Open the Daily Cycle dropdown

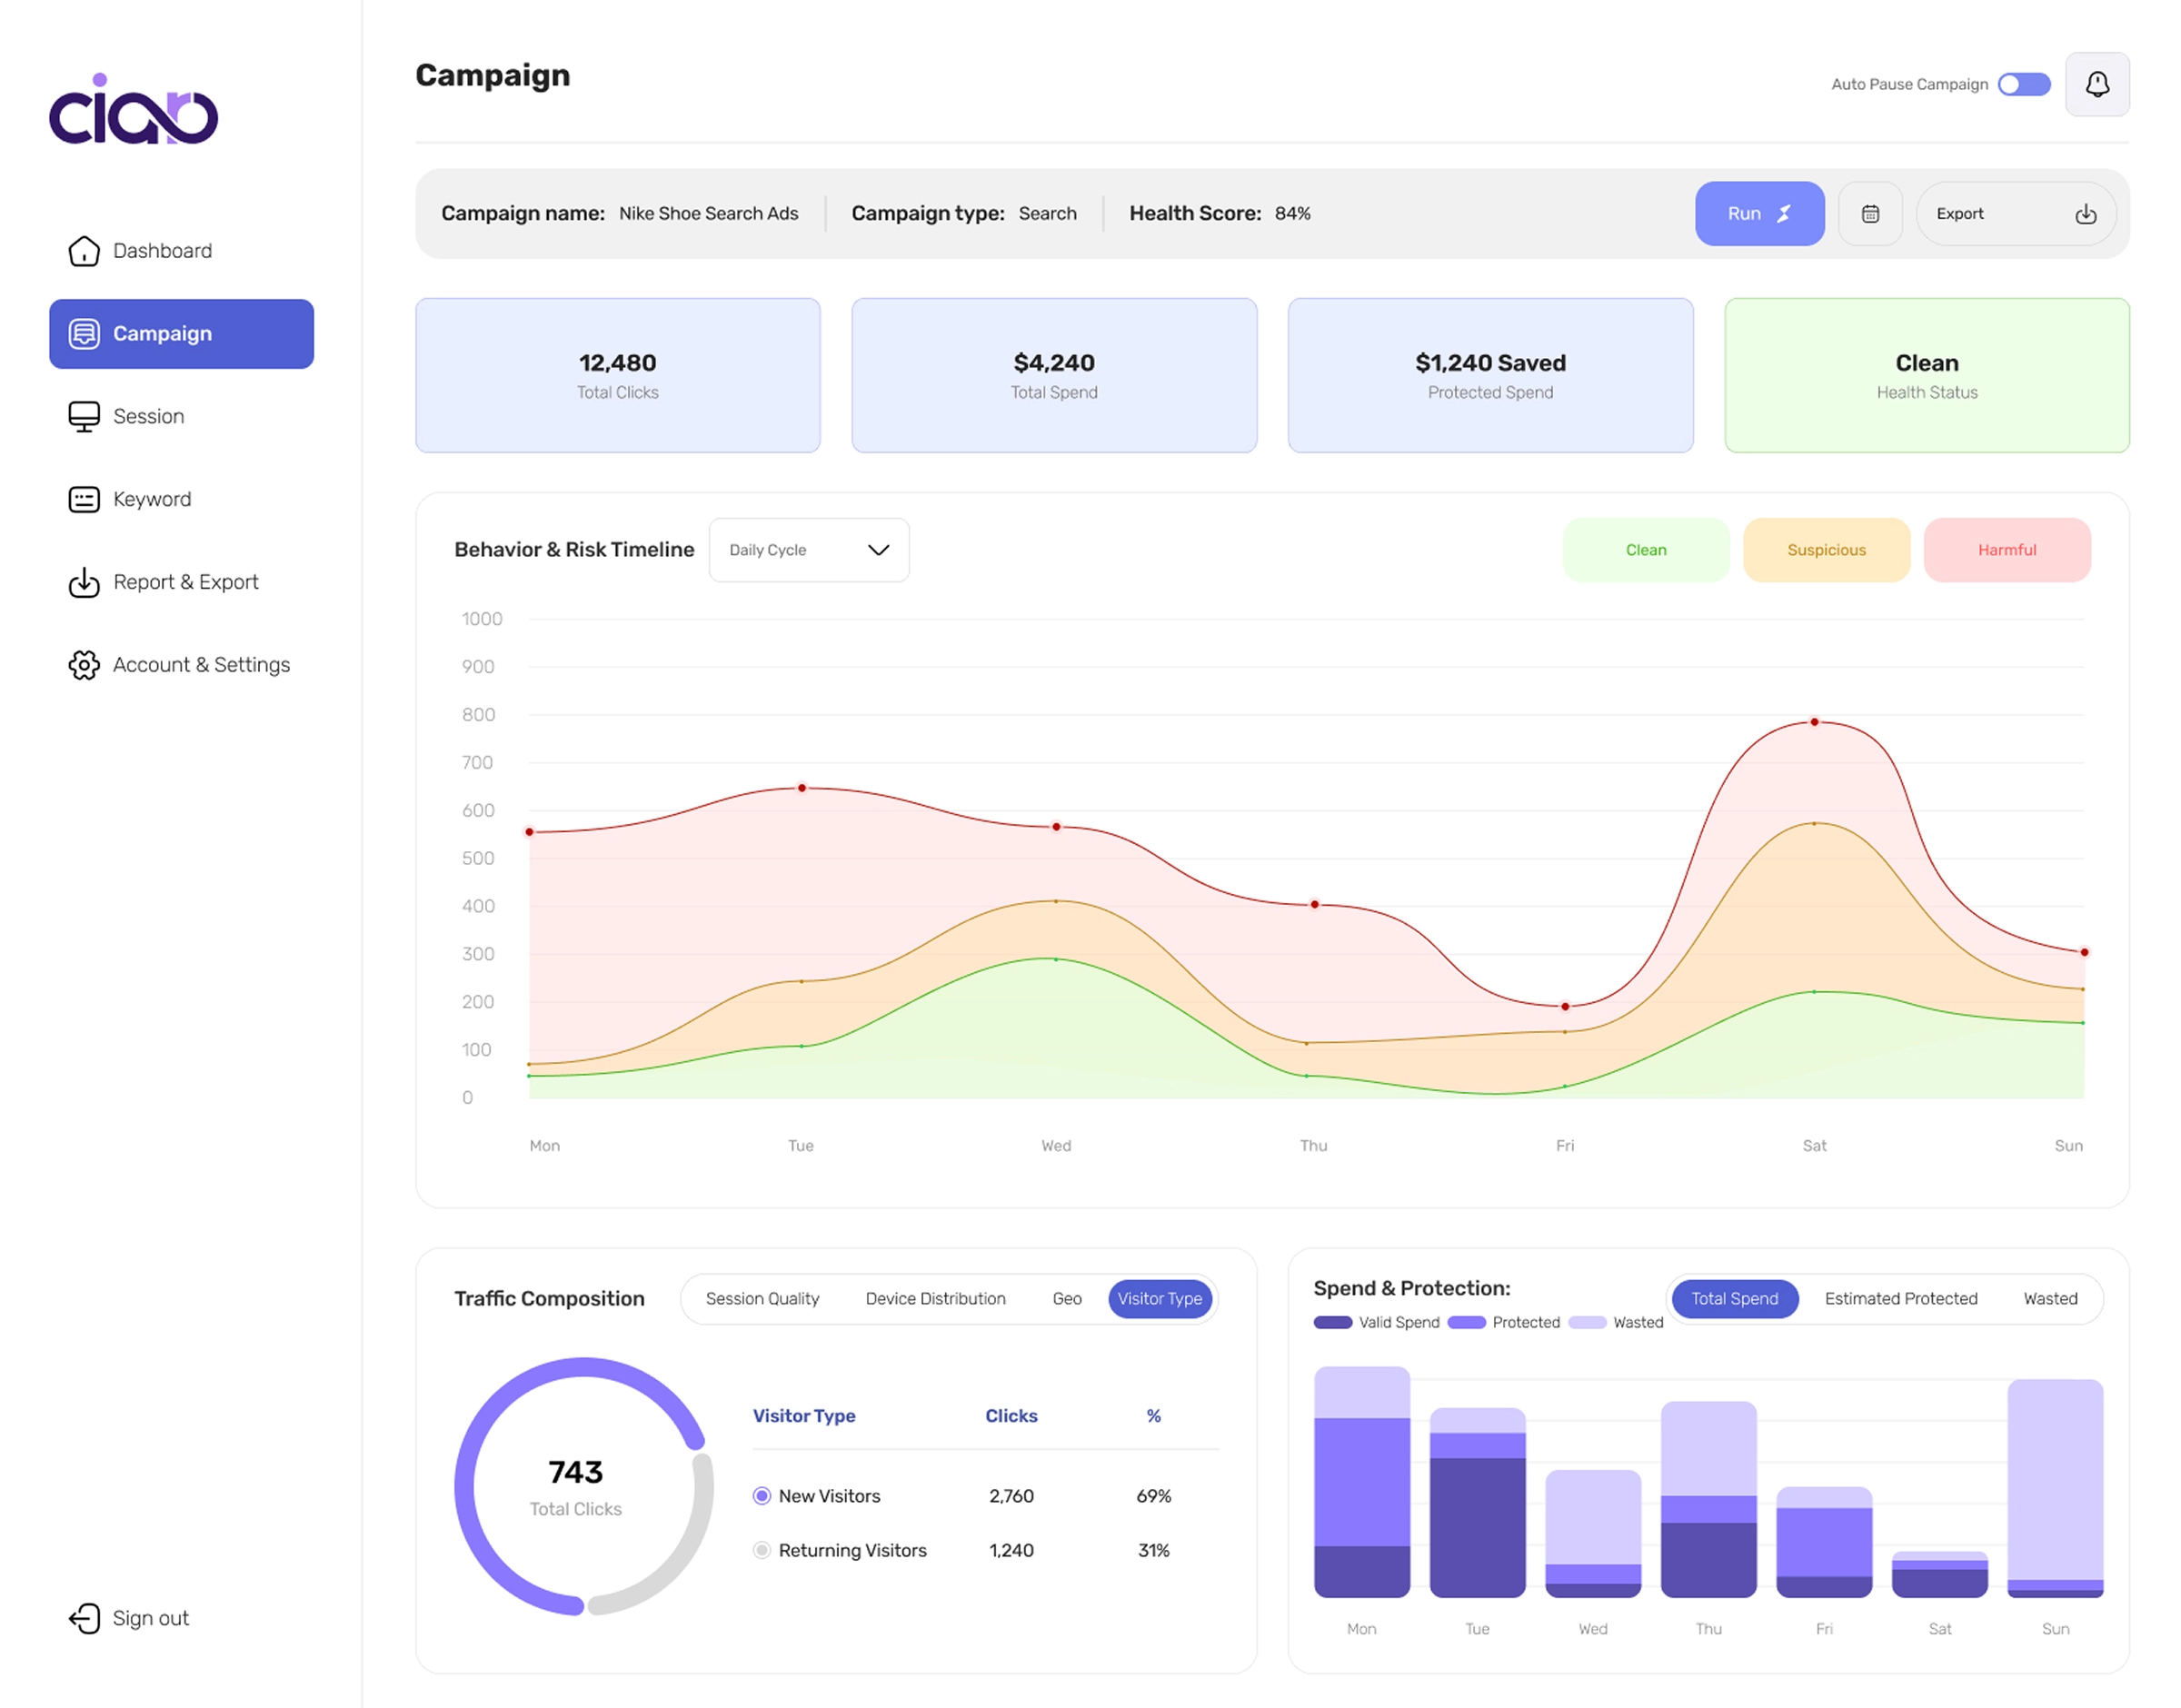pyautogui.click(x=809, y=550)
